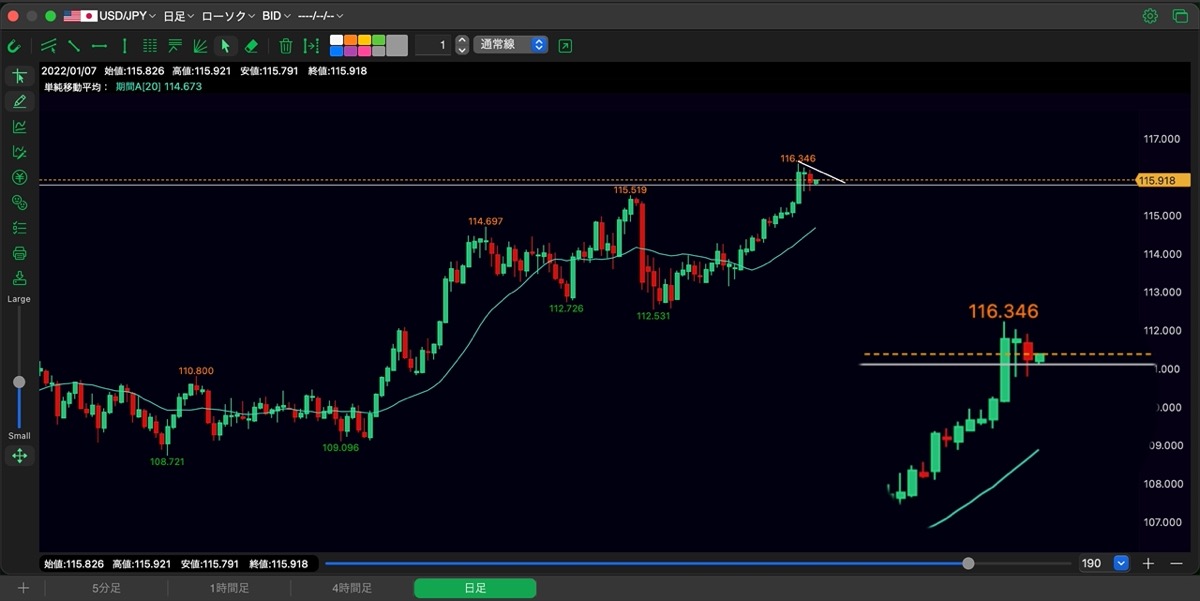Zoom in with the plus button
Screen dimensions: 1200x601
pyautogui.click(x=1149, y=564)
